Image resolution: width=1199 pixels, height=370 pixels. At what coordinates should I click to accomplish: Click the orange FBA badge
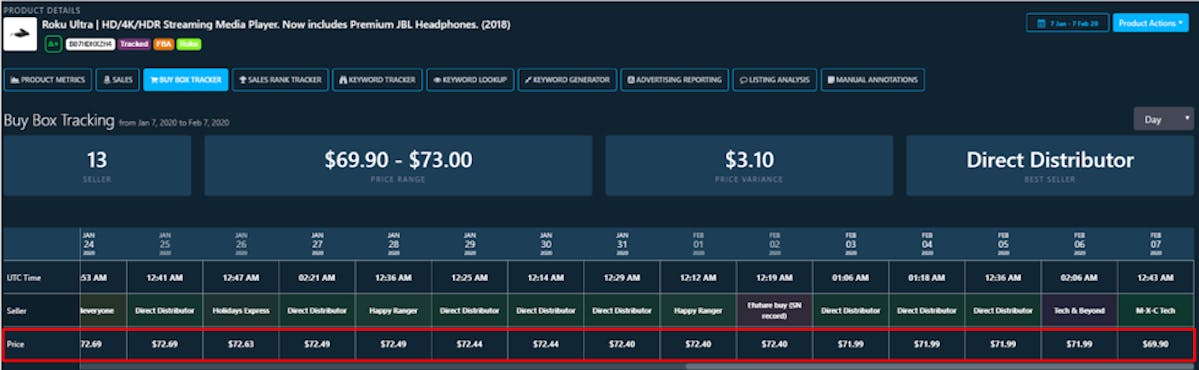pos(163,44)
